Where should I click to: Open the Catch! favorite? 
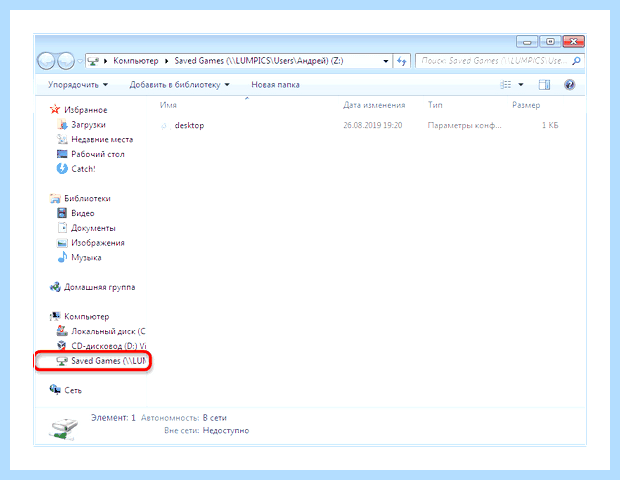click(x=83, y=169)
